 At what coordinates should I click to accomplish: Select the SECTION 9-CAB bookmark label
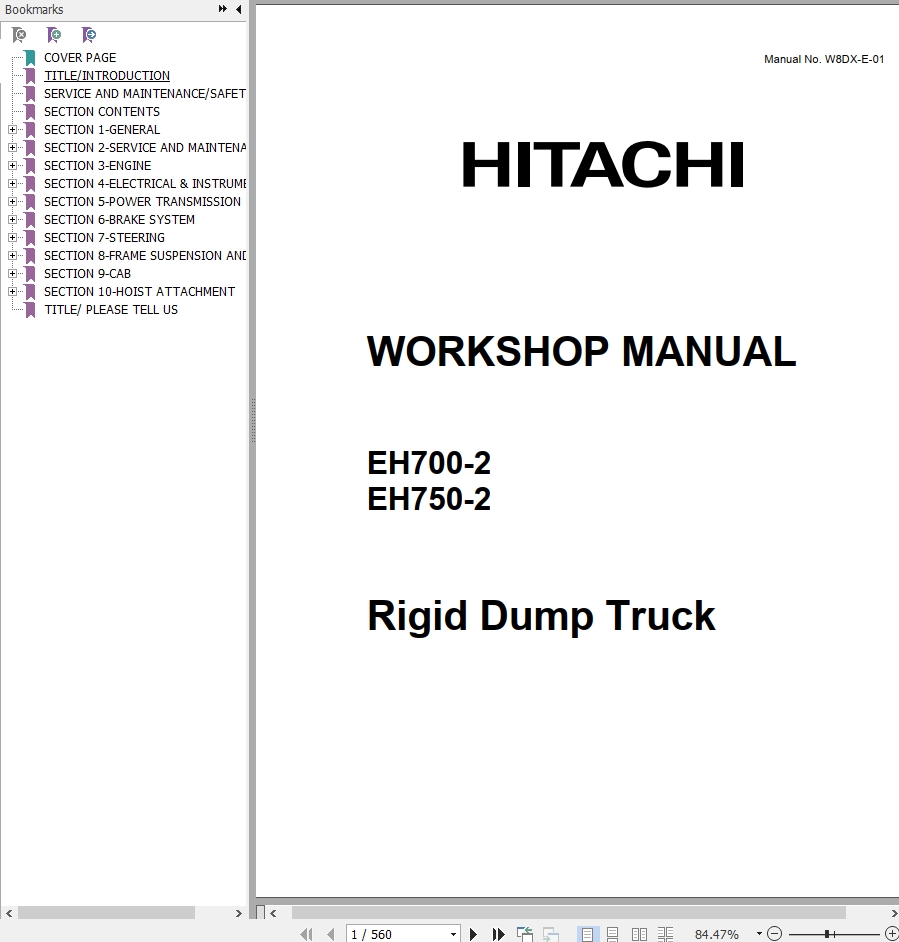tap(87, 274)
